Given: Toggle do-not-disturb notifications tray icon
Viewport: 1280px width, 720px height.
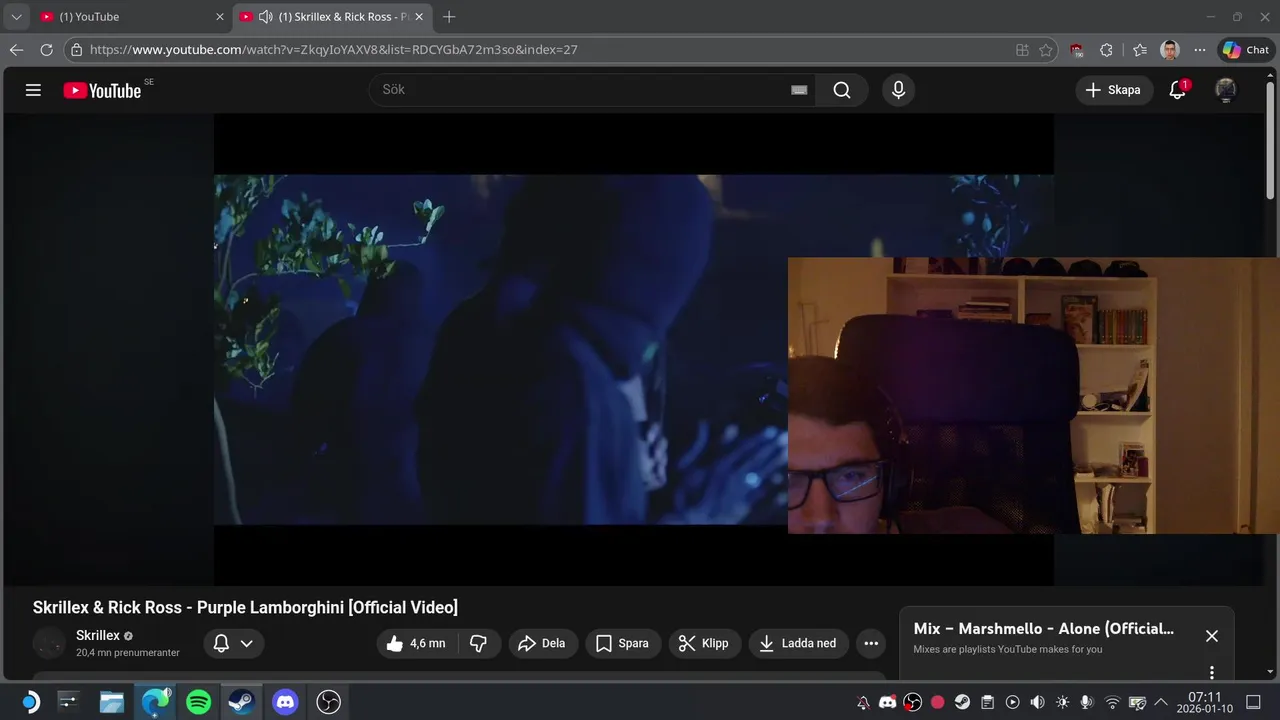Looking at the screenshot, I should [863, 703].
